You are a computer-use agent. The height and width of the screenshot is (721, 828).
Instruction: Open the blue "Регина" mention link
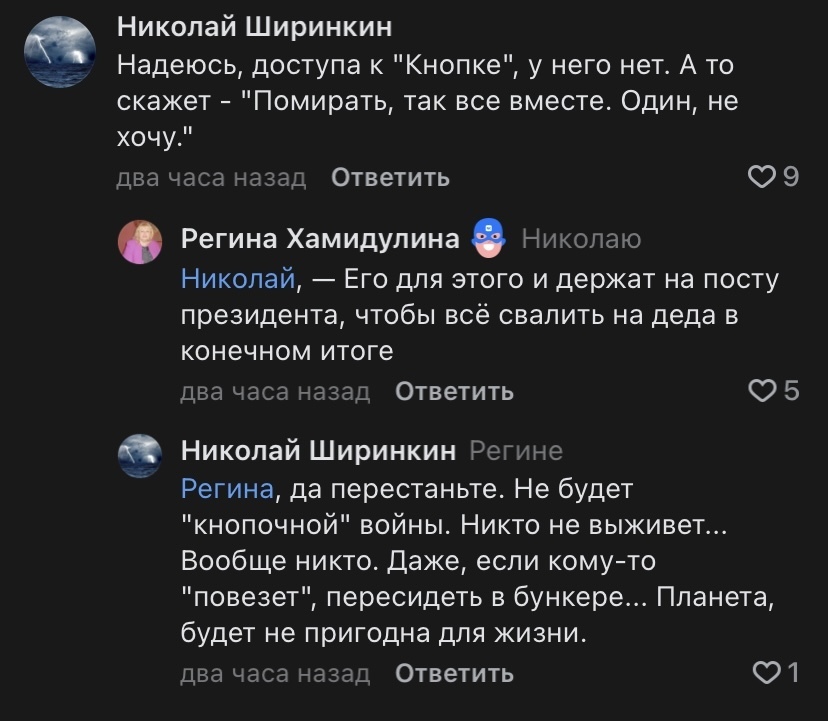(227, 489)
